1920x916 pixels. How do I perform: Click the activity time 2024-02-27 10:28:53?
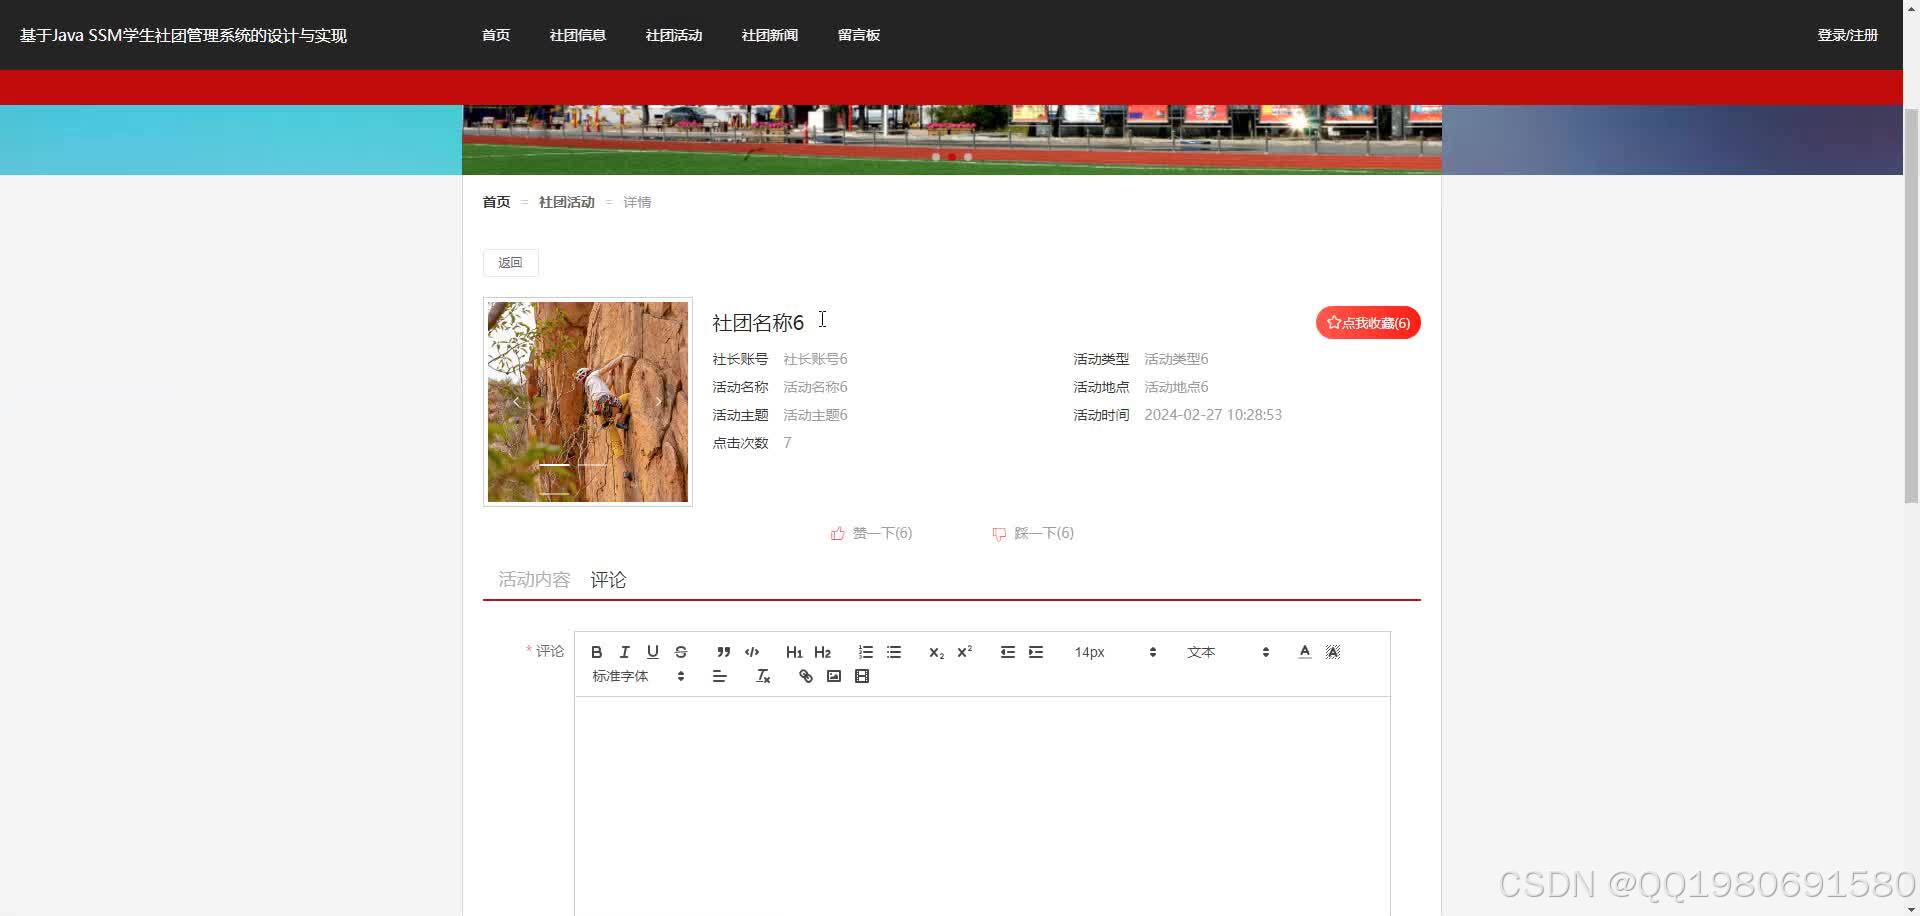tap(1213, 415)
